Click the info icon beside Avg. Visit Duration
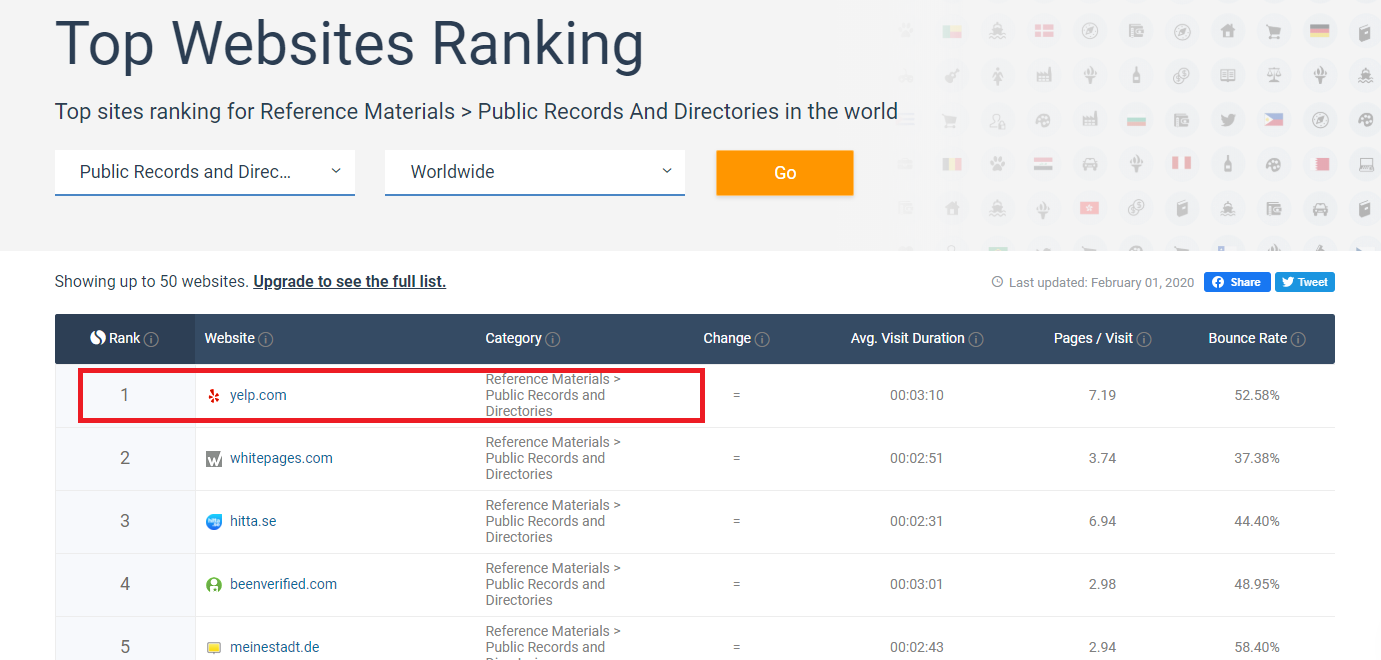This screenshot has width=1381, height=660. click(x=976, y=338)
